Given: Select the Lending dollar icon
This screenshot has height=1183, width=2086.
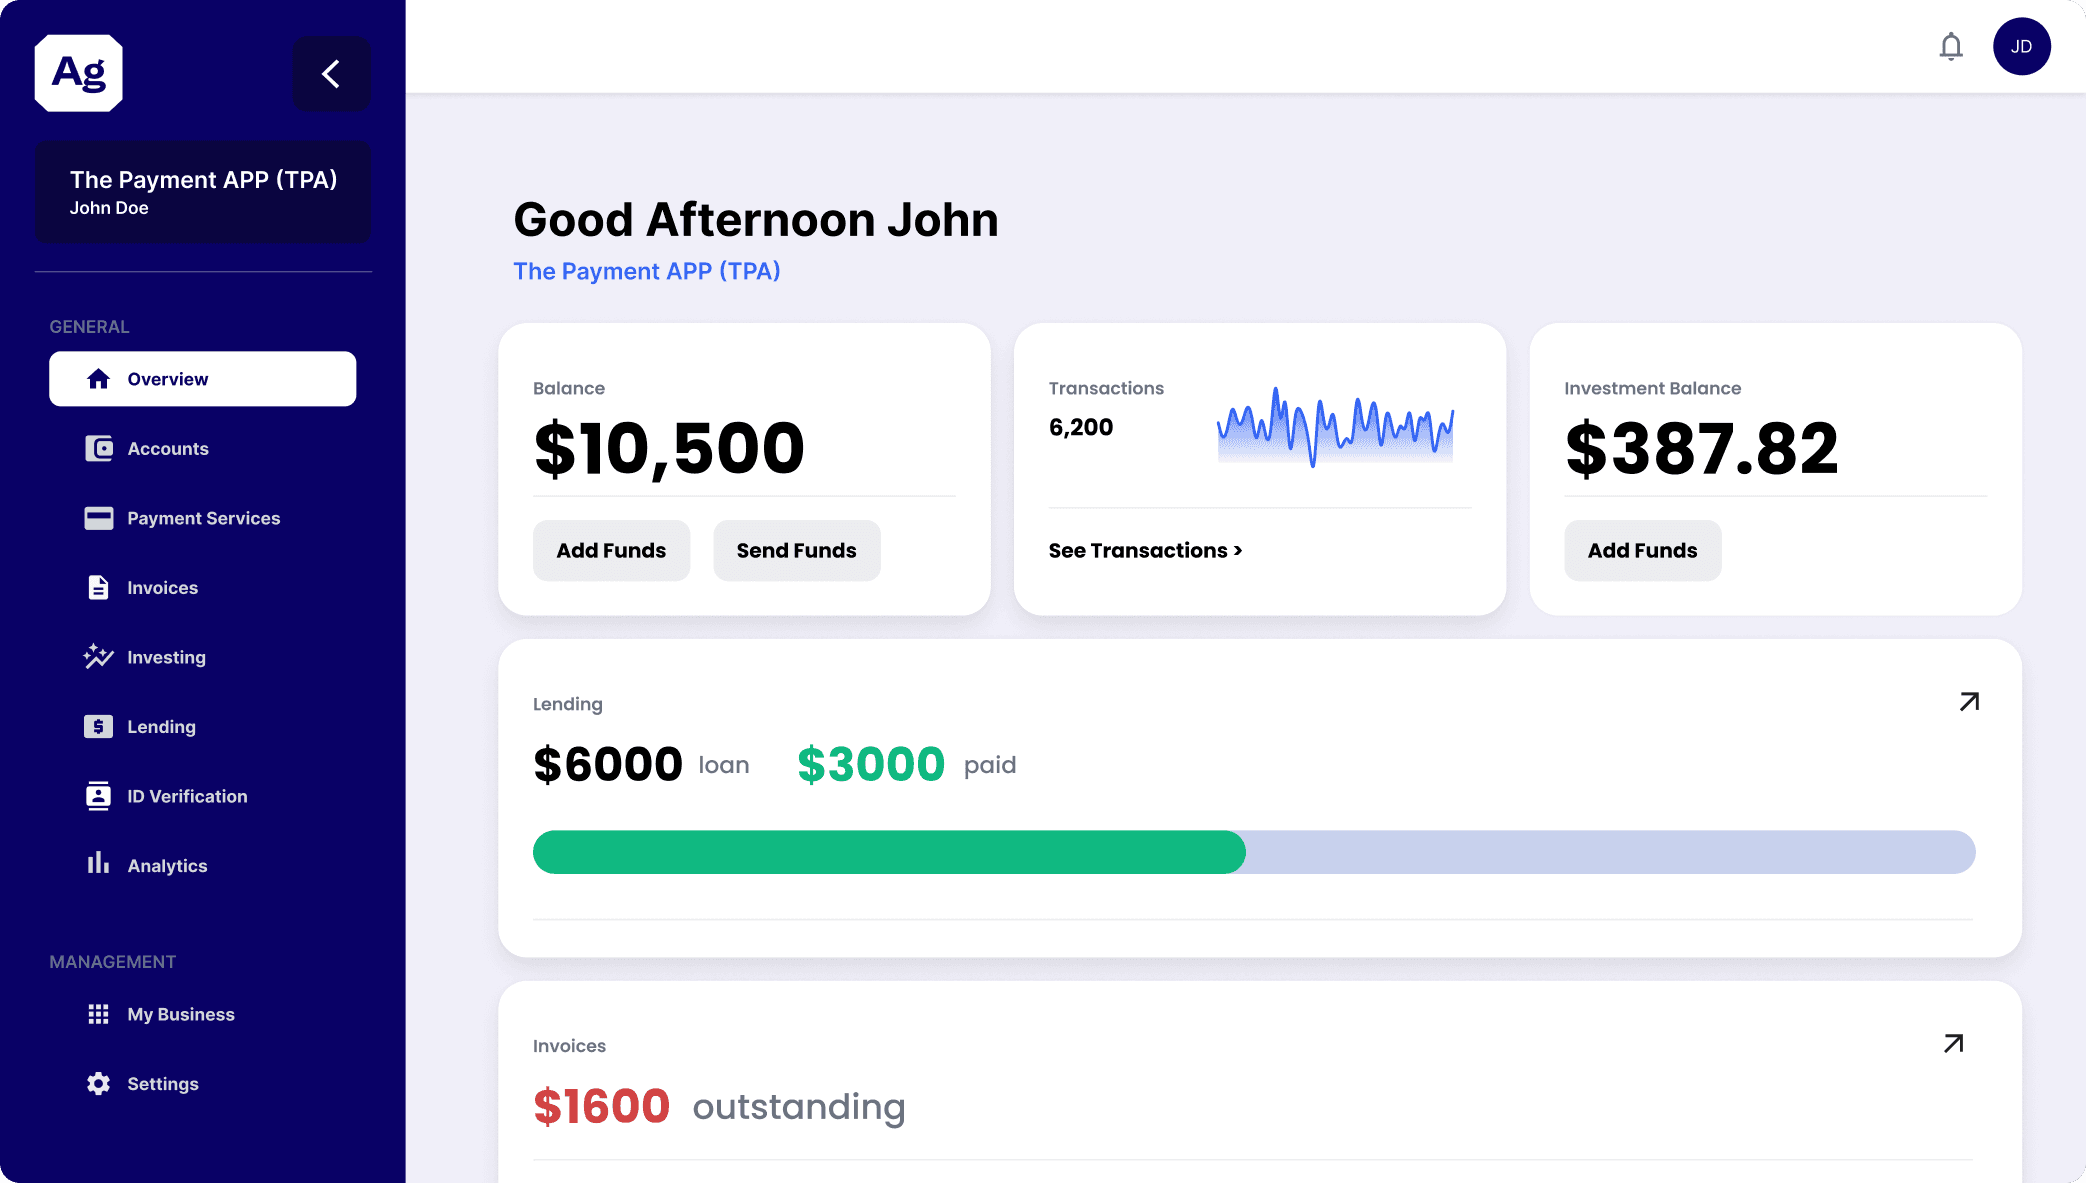Looking at the screenshot, I should pos(98,726).
